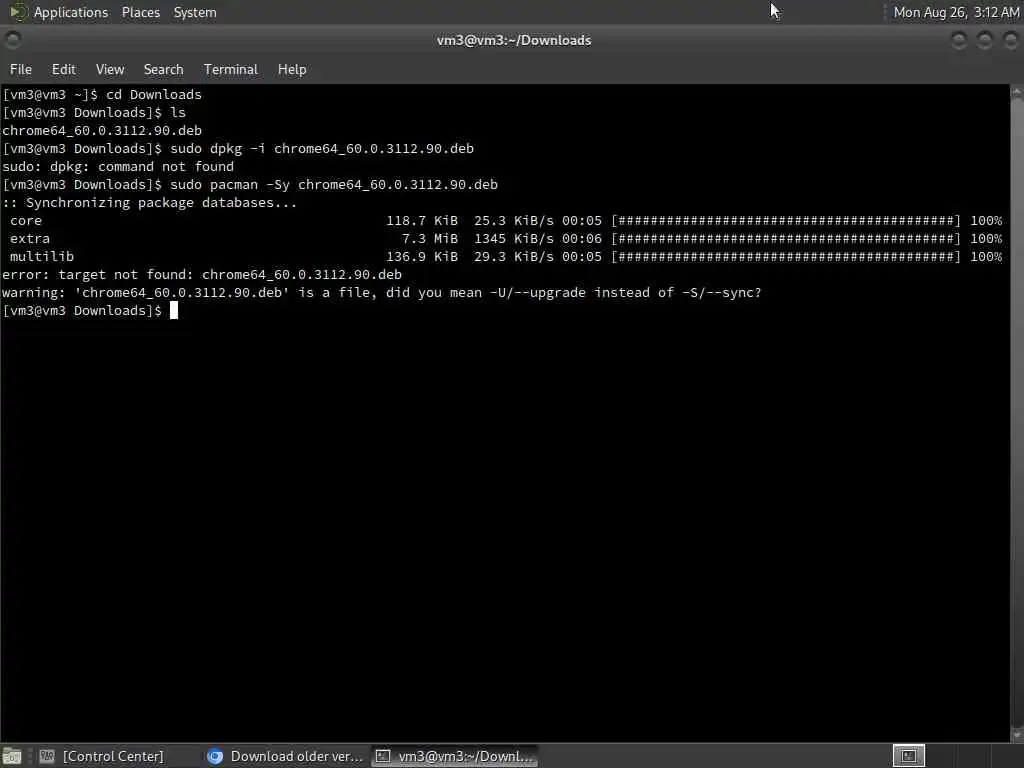
Task: Click the title bar text vm3@vm3:~/Downloads
Action: [x=513, y=40]
